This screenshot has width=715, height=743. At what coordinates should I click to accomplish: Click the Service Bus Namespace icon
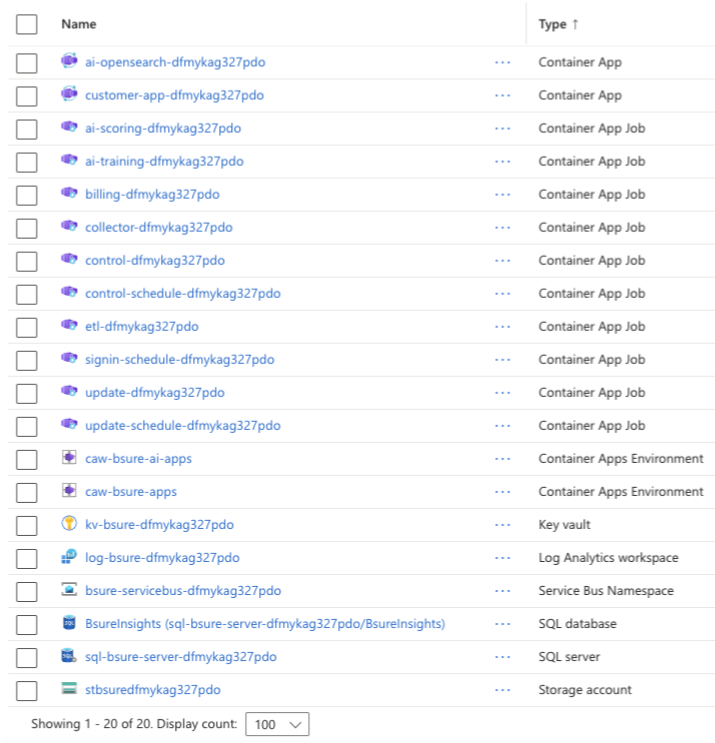(68, 590)
